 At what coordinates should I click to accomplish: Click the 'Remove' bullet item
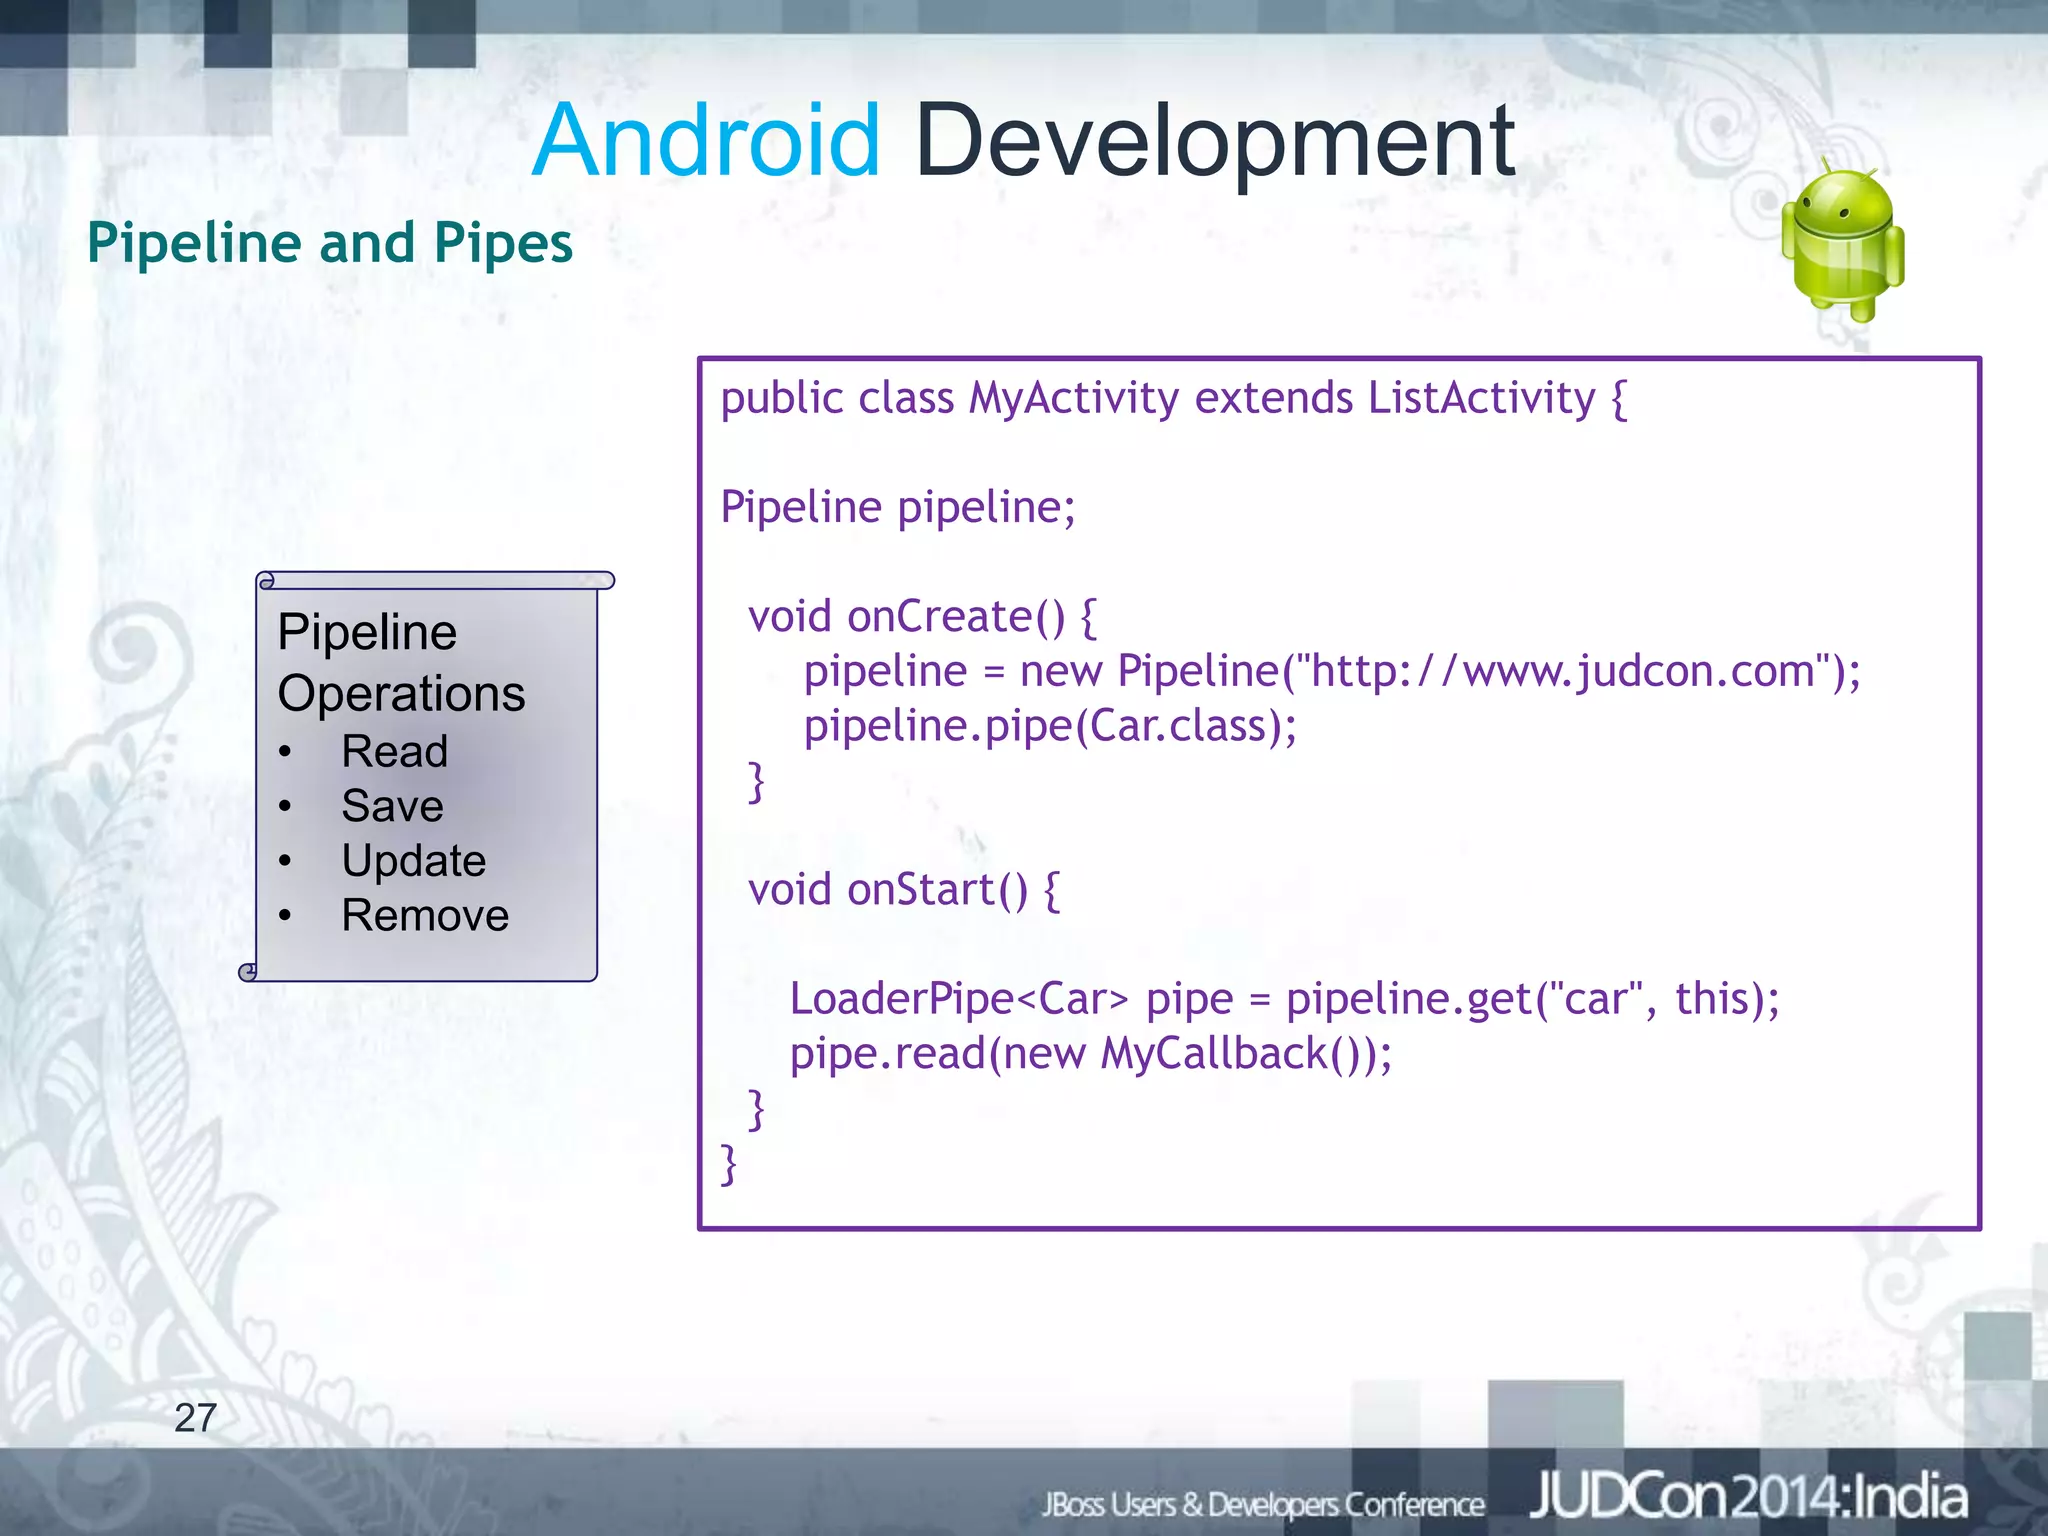click(x=425, y=915)
